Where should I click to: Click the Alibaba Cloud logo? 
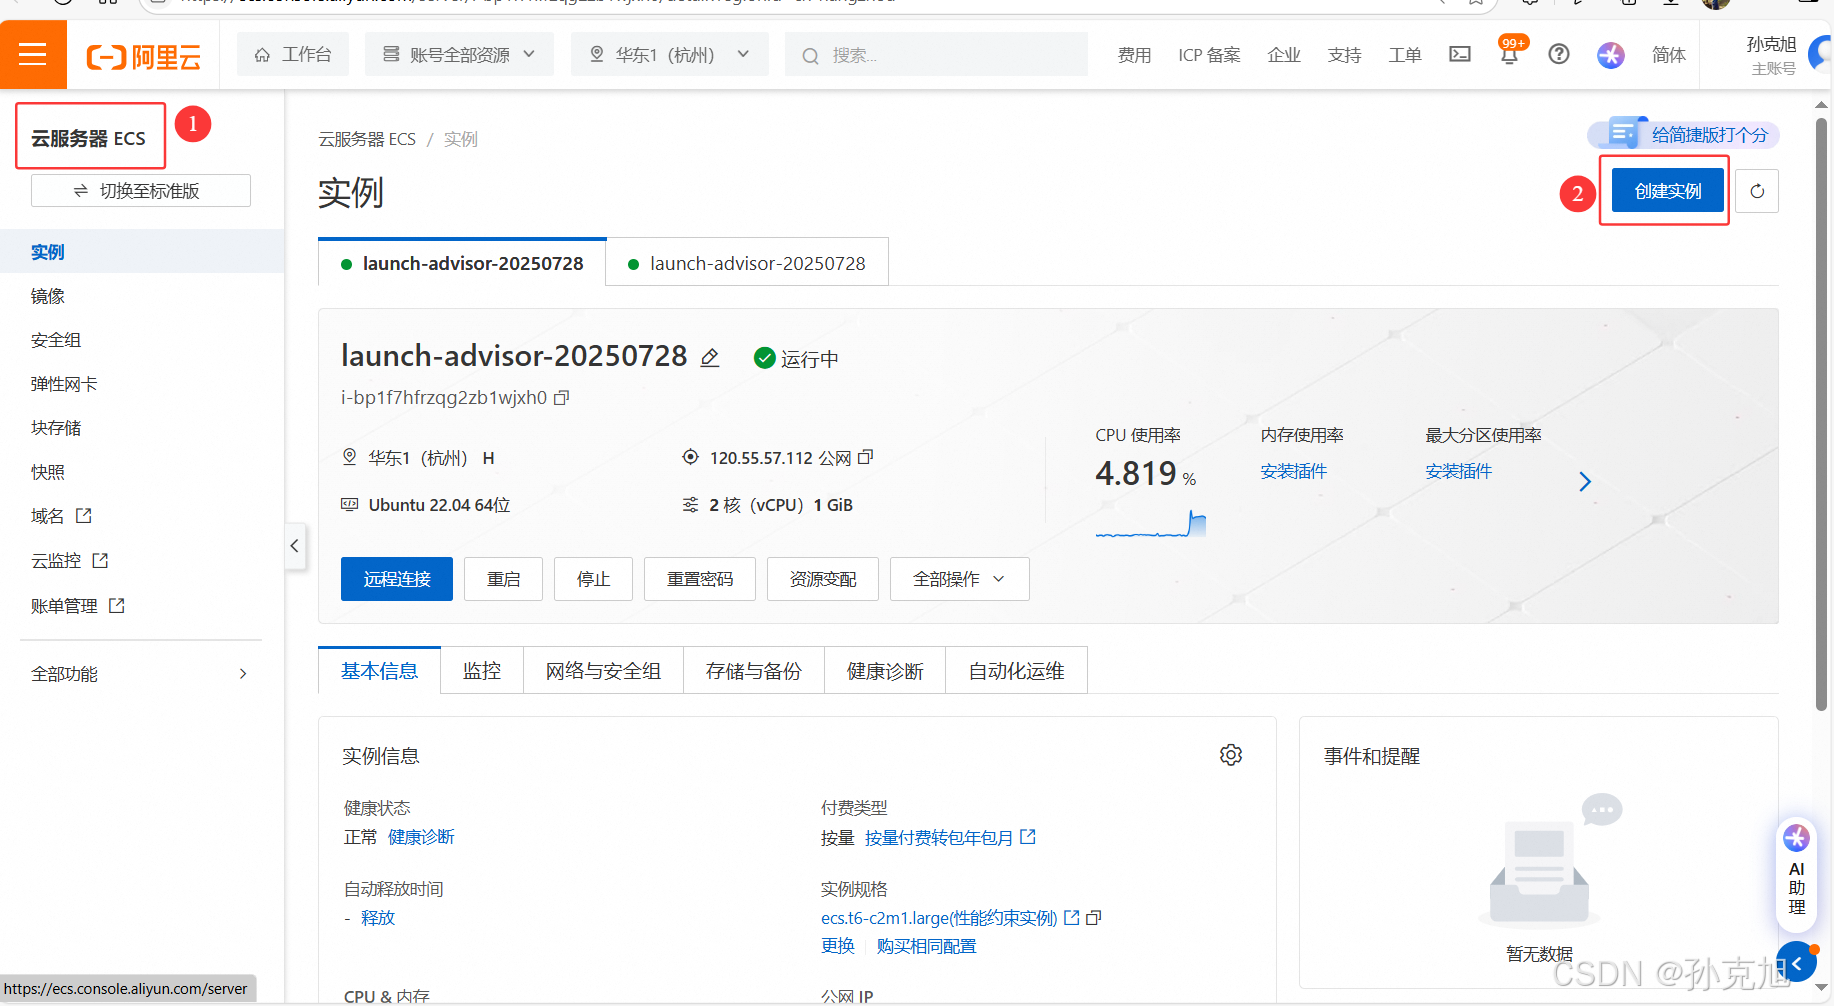[144, 57]
